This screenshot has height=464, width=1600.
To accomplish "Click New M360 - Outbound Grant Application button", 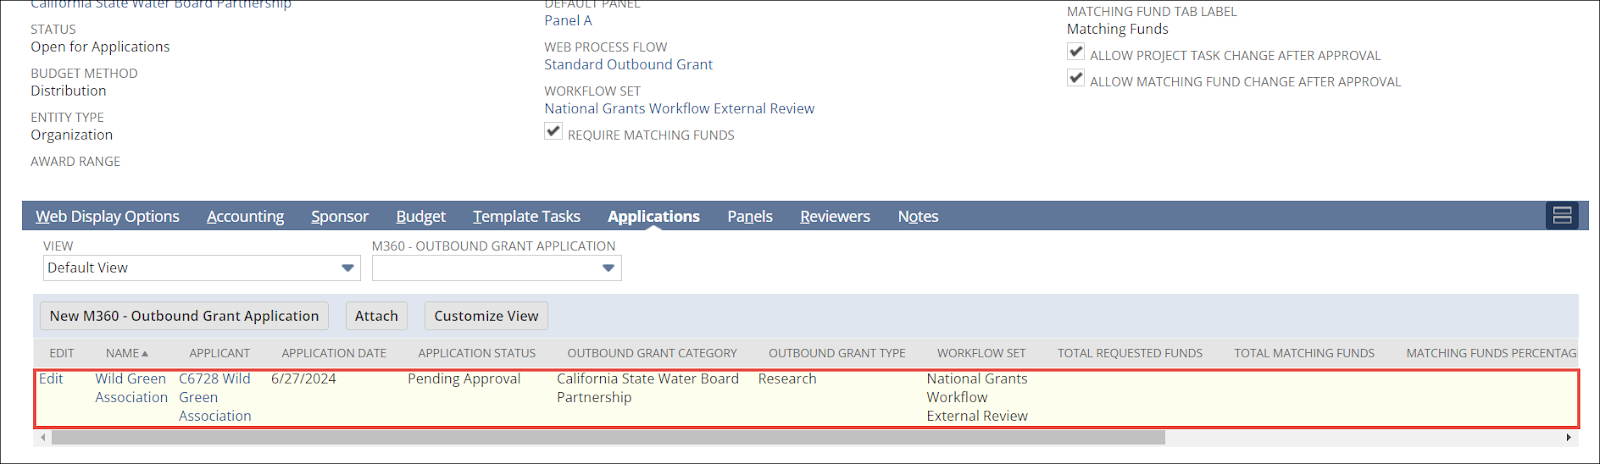I will (x=184, y=316).
